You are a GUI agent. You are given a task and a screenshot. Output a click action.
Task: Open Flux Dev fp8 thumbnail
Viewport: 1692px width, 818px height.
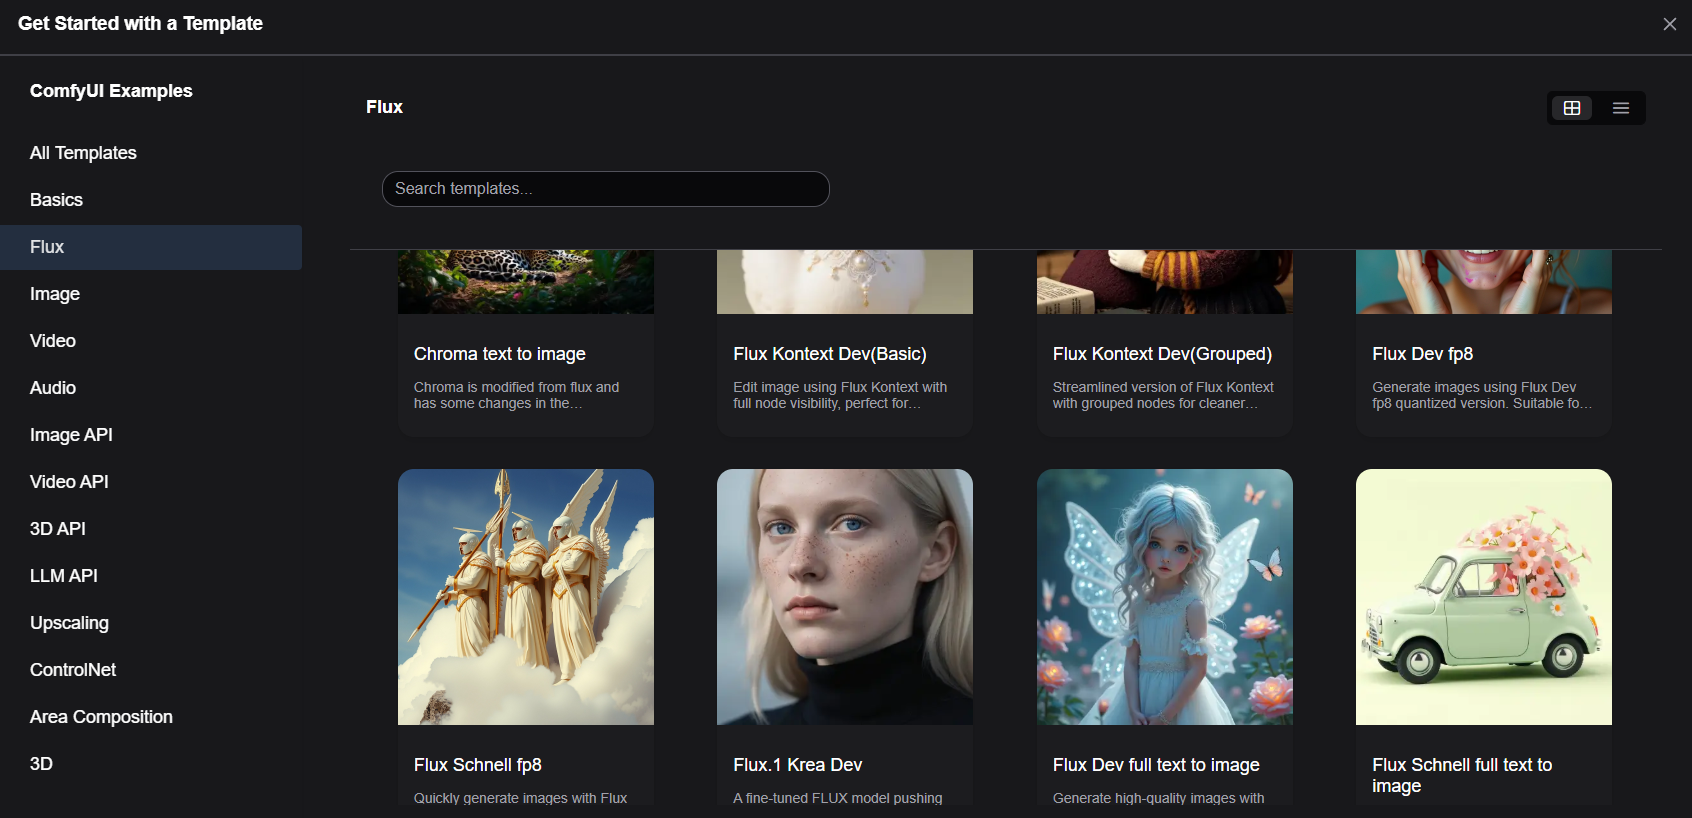coord(1484,282)
